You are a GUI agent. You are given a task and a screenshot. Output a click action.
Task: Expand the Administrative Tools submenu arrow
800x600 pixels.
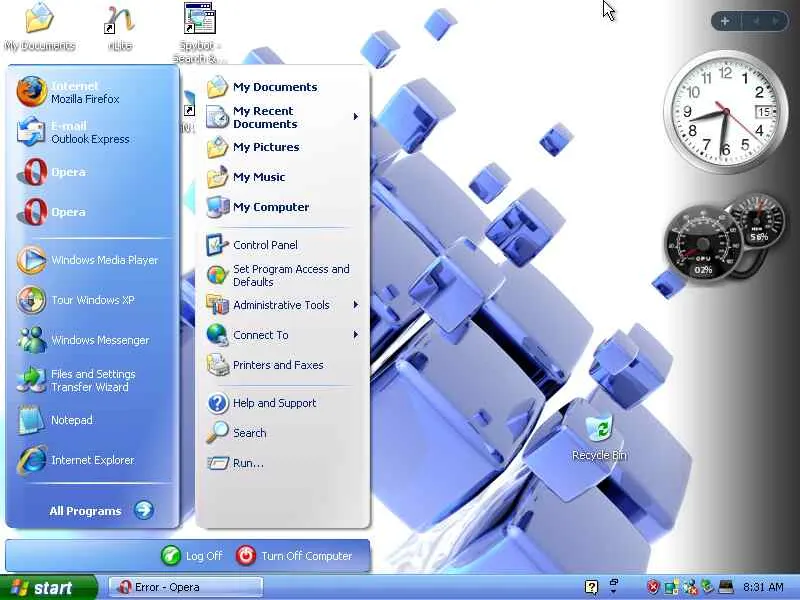point(356,305)
